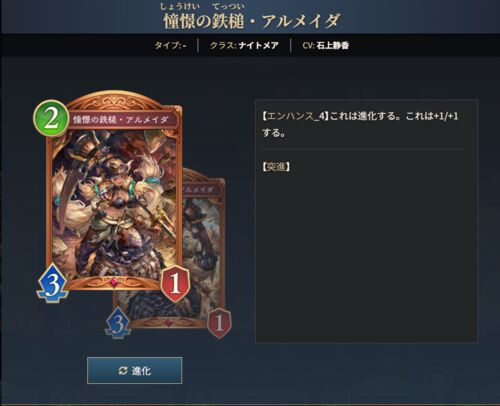
Task: Click the refresh arrows icon on 進化 button
Action: [123, 370]
